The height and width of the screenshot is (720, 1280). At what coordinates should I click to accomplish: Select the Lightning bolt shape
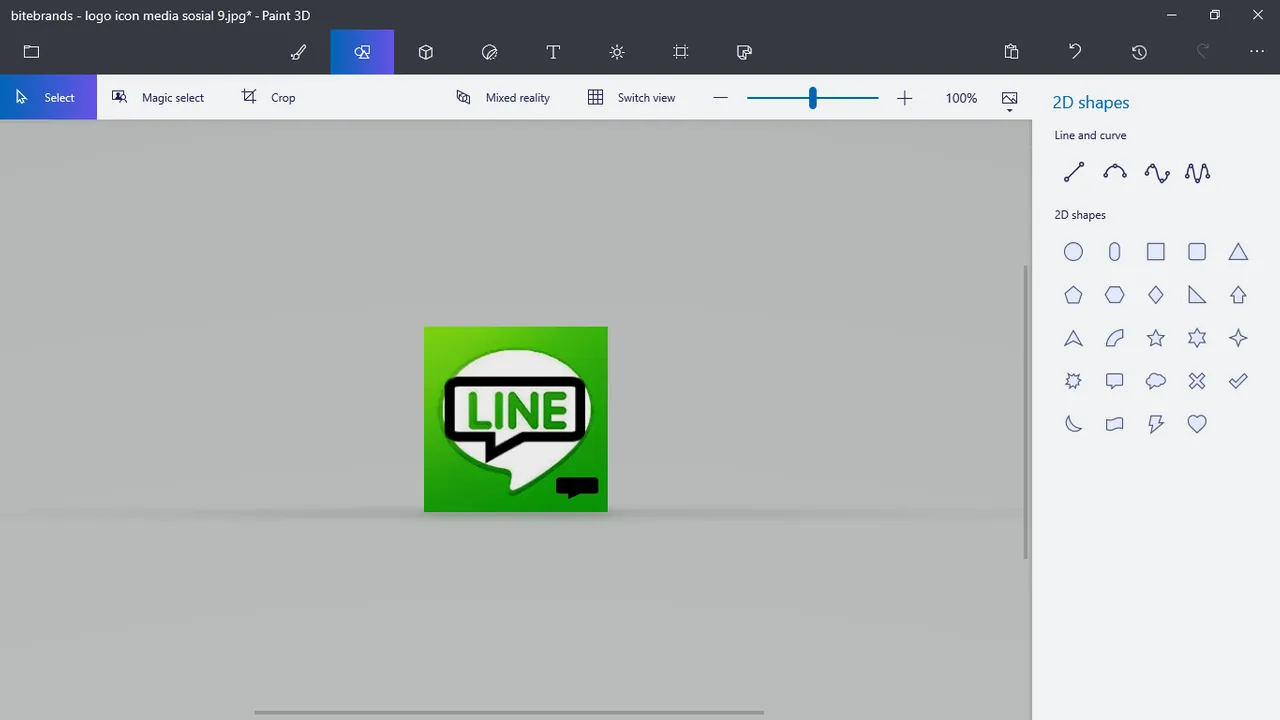click(x=1156, y=424)
